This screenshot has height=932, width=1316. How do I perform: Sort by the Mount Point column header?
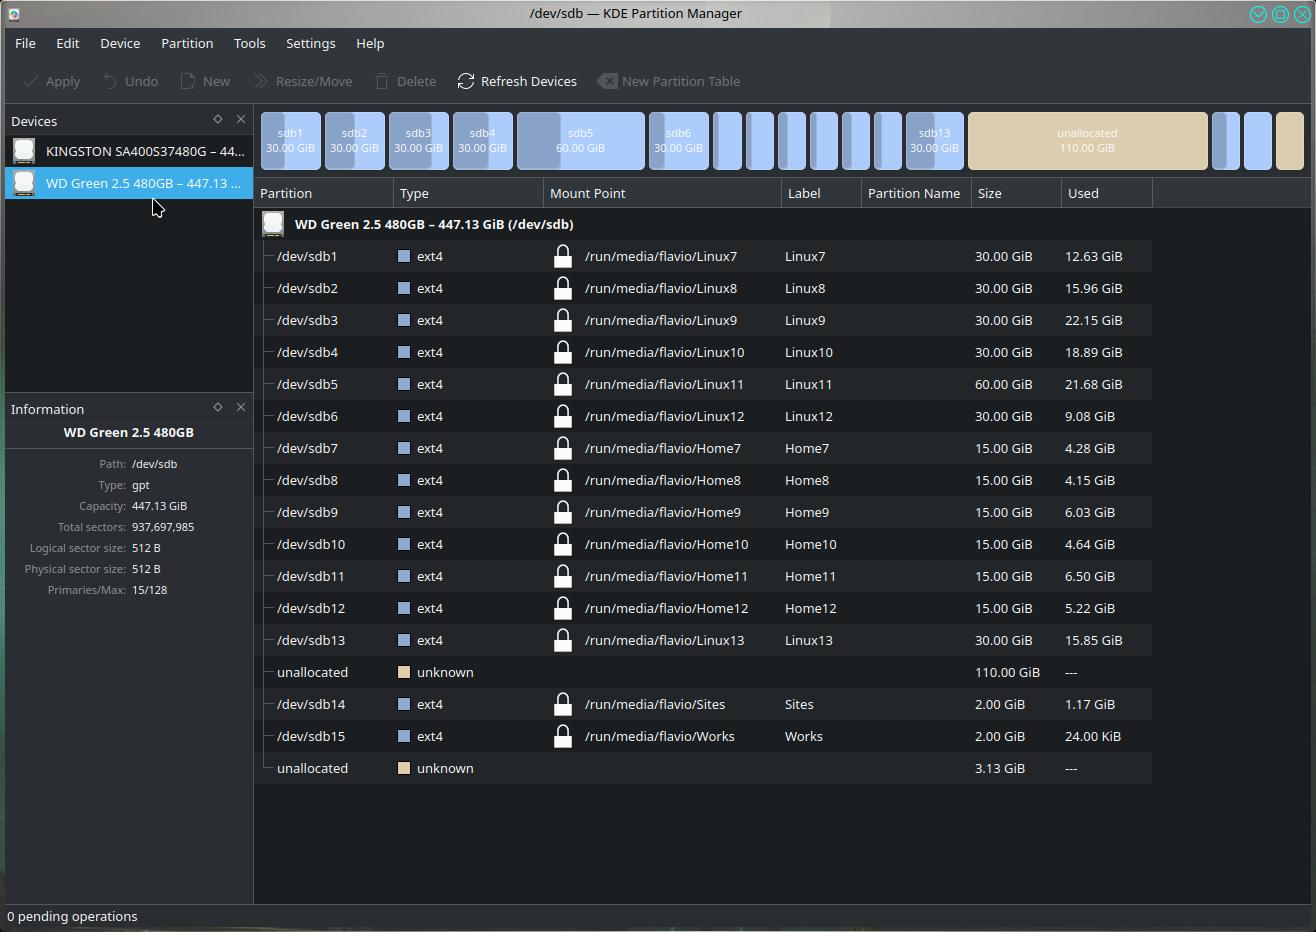tap(588, 193)
